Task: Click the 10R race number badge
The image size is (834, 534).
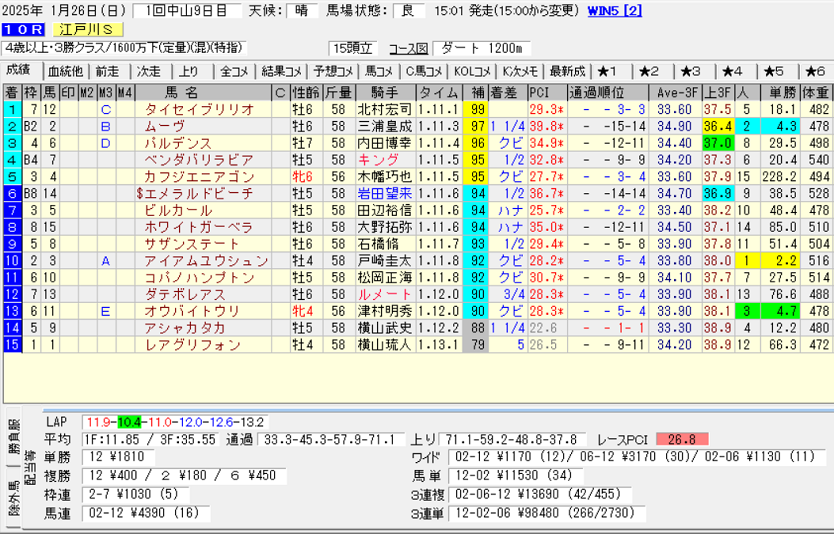Action: (22, 30)
